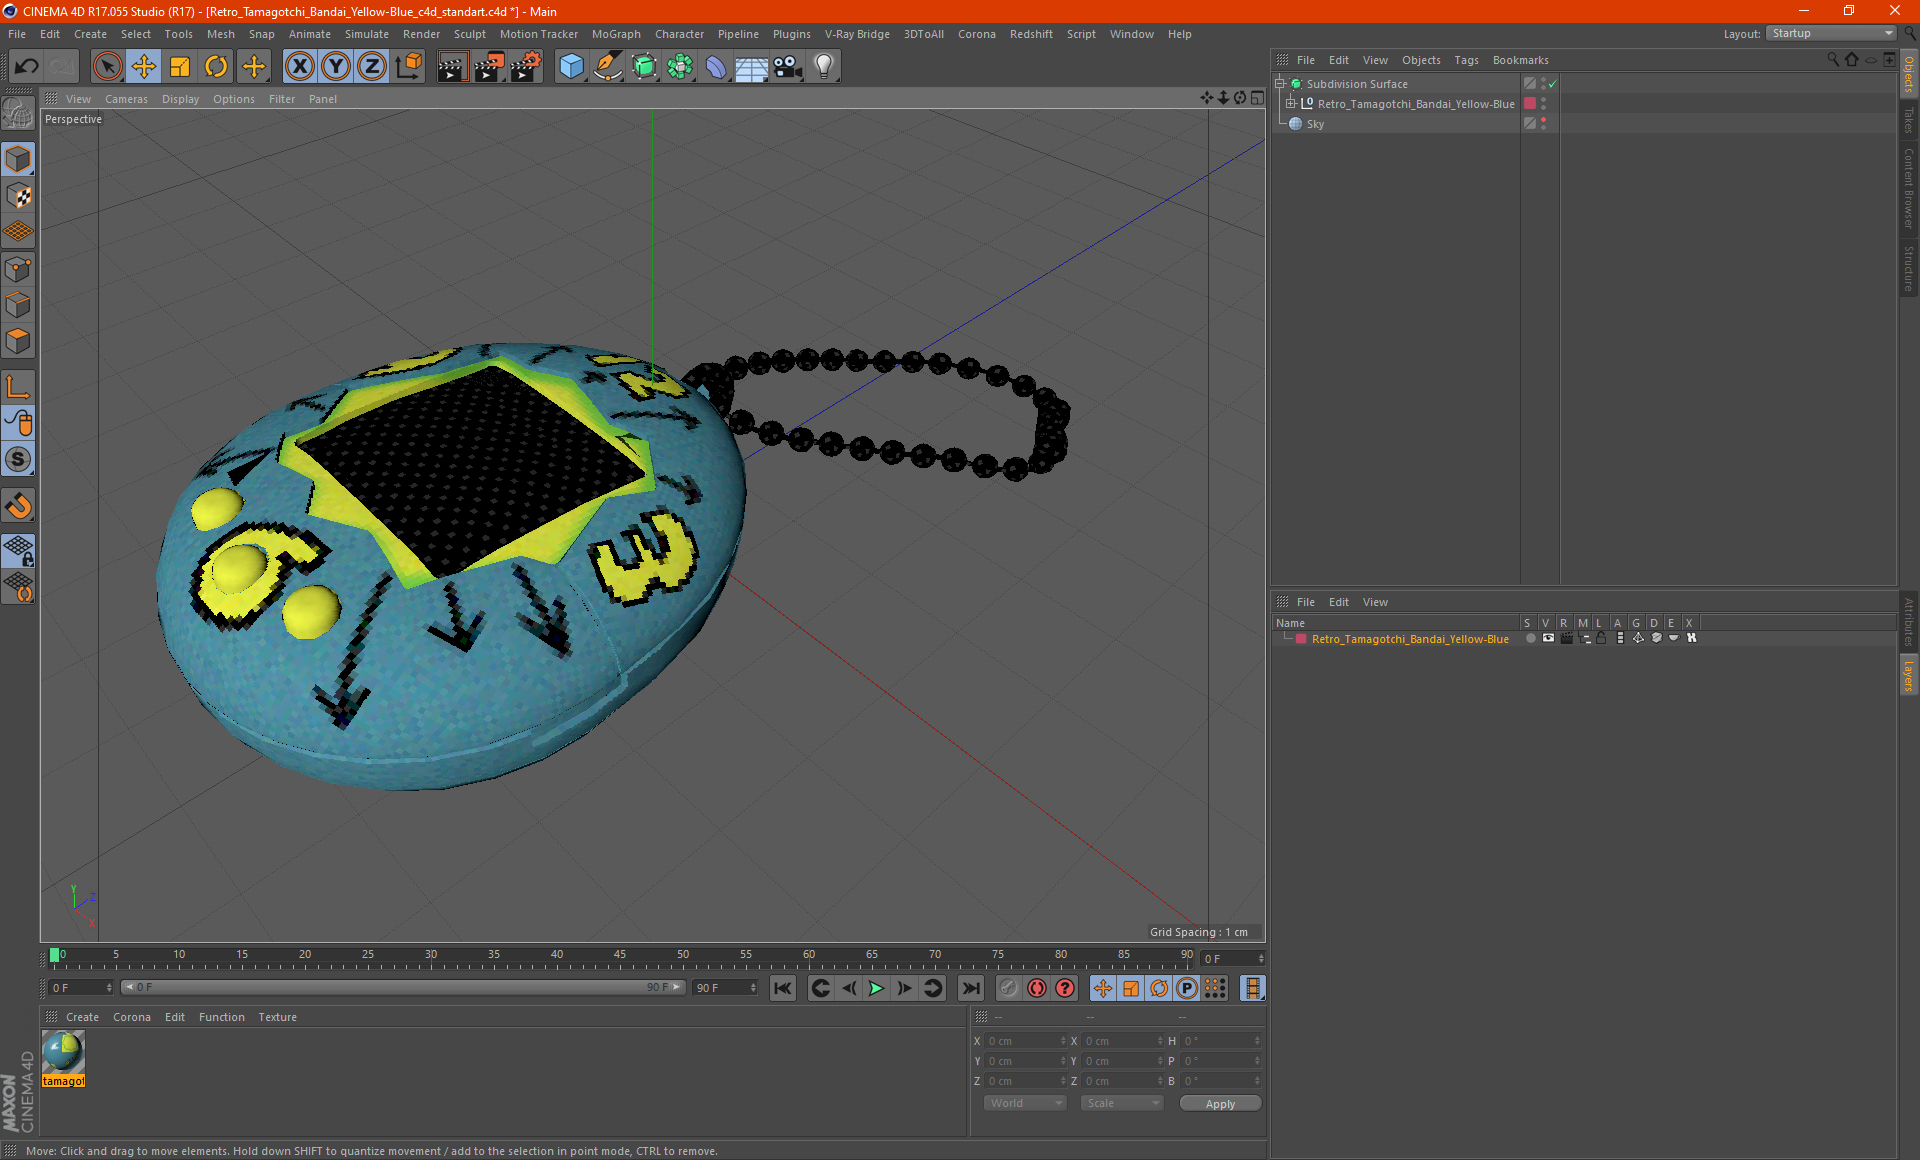
Task: Open material manager Texture menu
Action: coord(277,1017)
